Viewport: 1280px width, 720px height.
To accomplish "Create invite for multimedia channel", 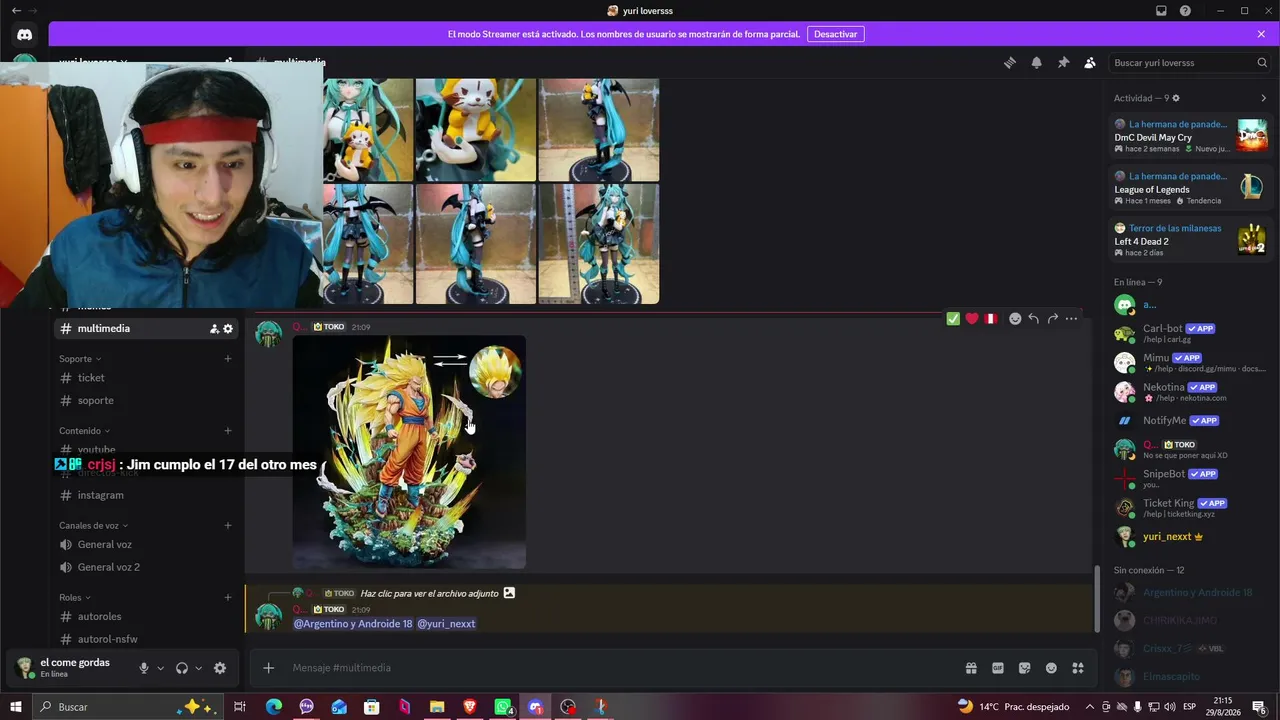I will pyautogui.click(x=214, y=328).
